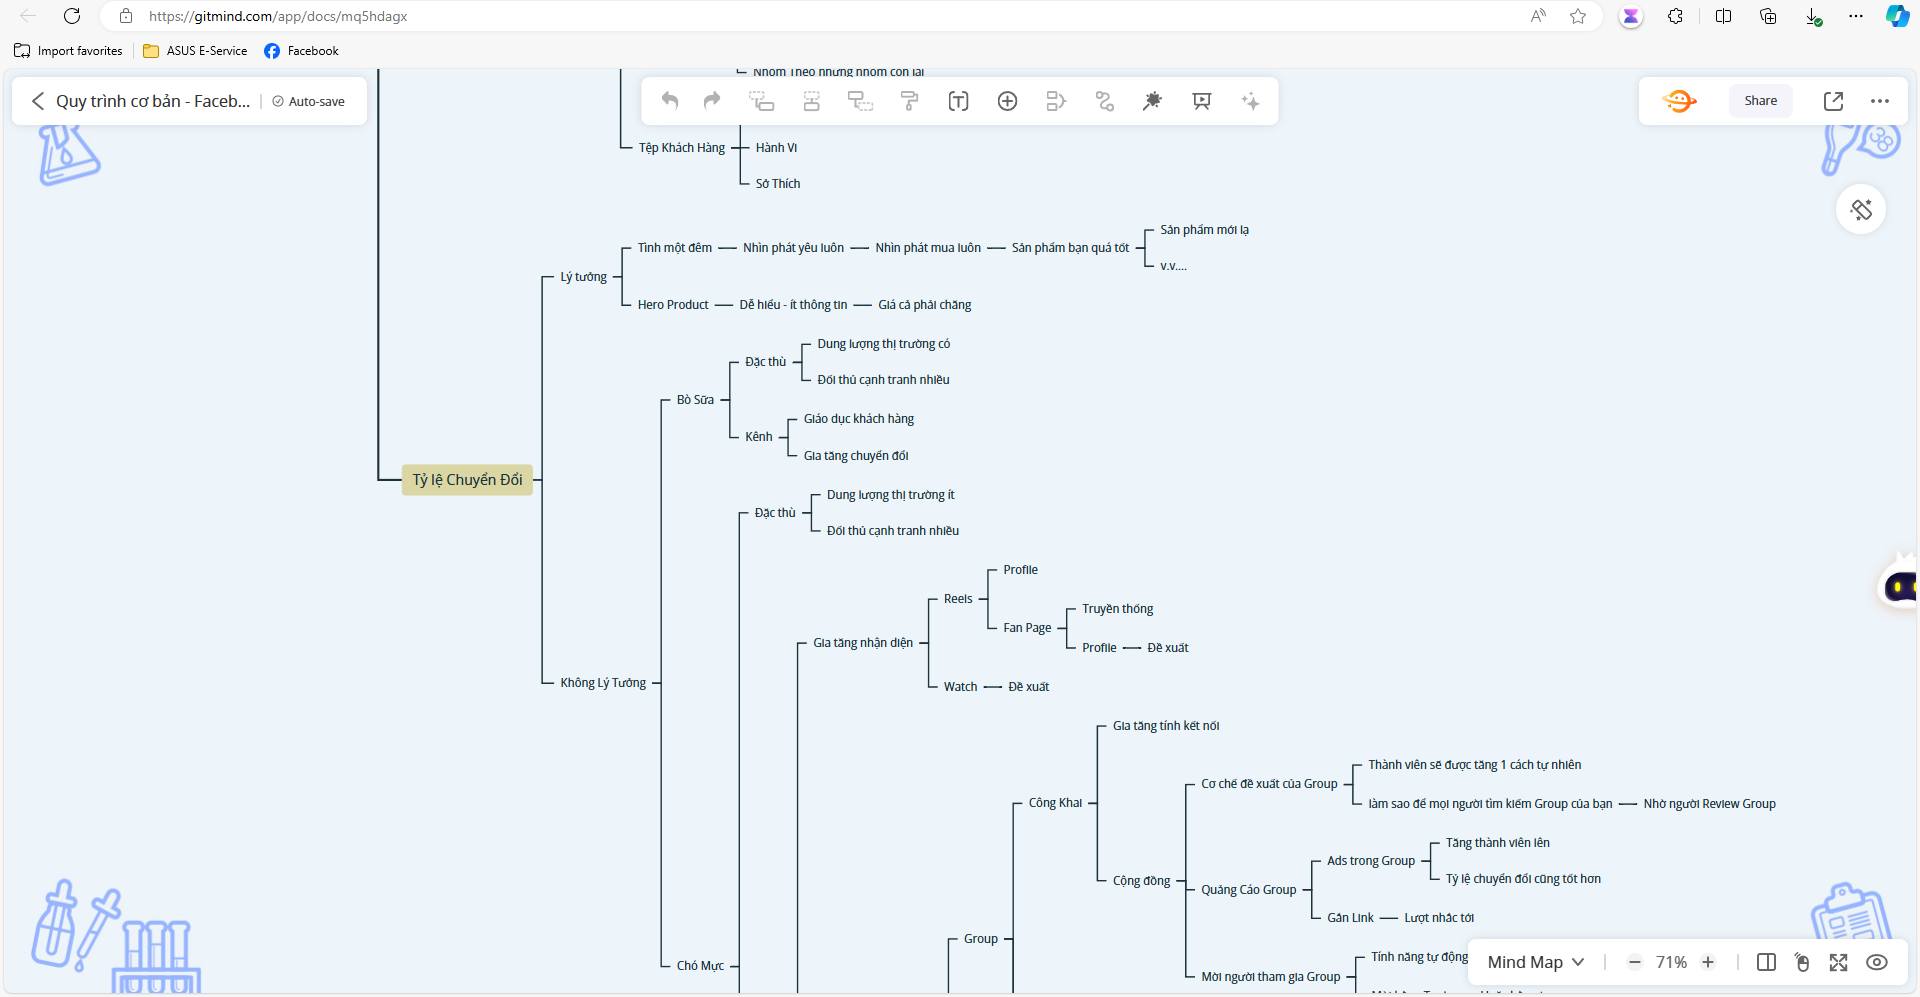Toggle split outline panel view

[x=1766, y=962]
